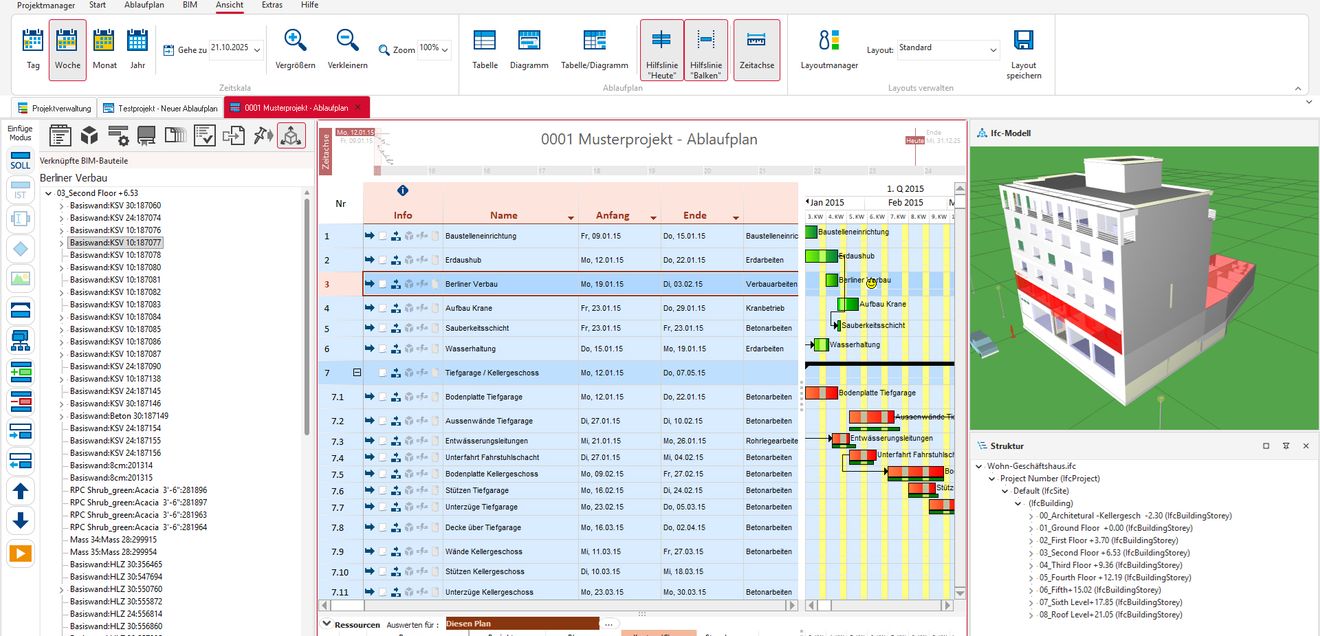1320x636 pixels.
Task: Toggle Hilfslinie Balken
Action: tap(706, 50)
